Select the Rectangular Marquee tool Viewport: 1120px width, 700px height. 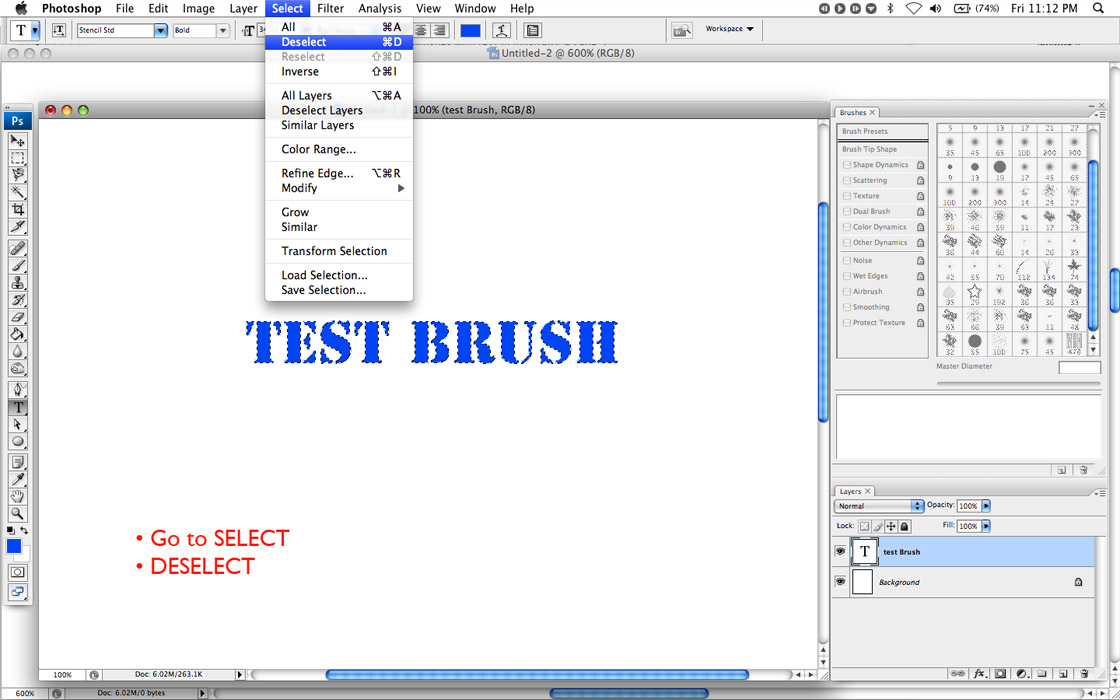pyautogui.click(x=18, y=158)
